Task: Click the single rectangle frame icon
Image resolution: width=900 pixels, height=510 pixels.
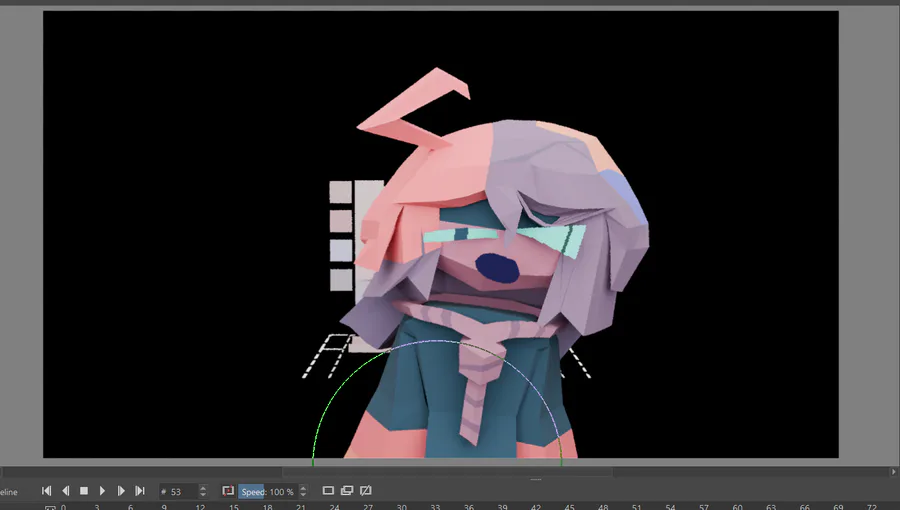Action: pos(328,490)
